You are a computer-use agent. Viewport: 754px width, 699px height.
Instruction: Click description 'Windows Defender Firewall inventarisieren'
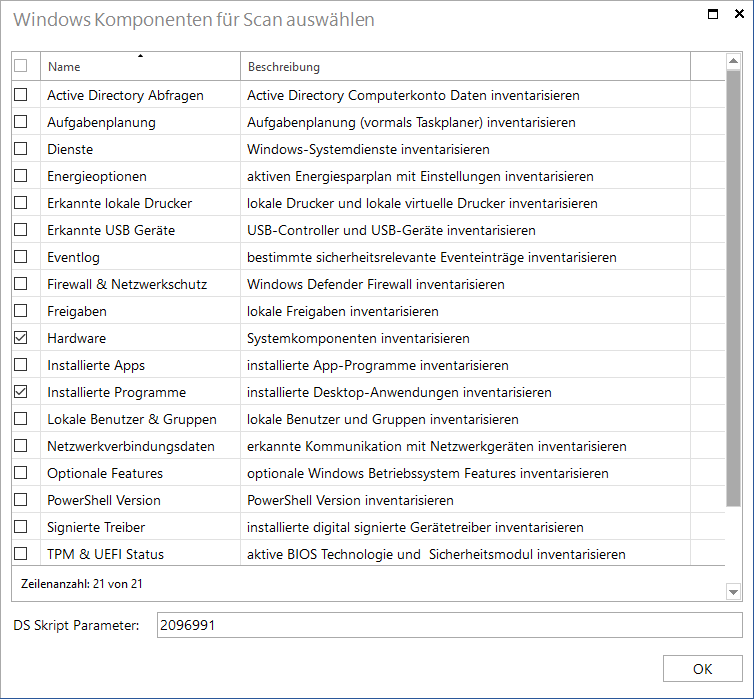click(376, 284)
